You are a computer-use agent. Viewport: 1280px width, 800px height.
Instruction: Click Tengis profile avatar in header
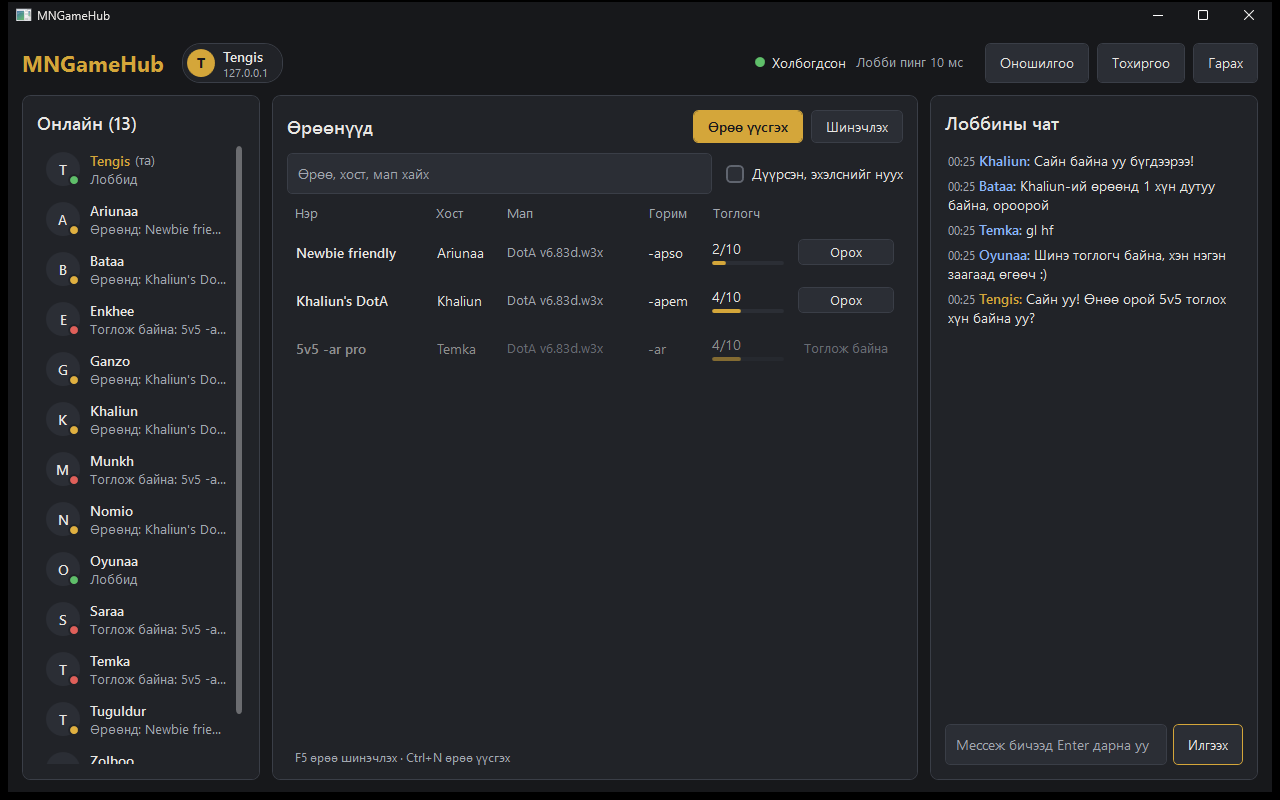point(201,63)
